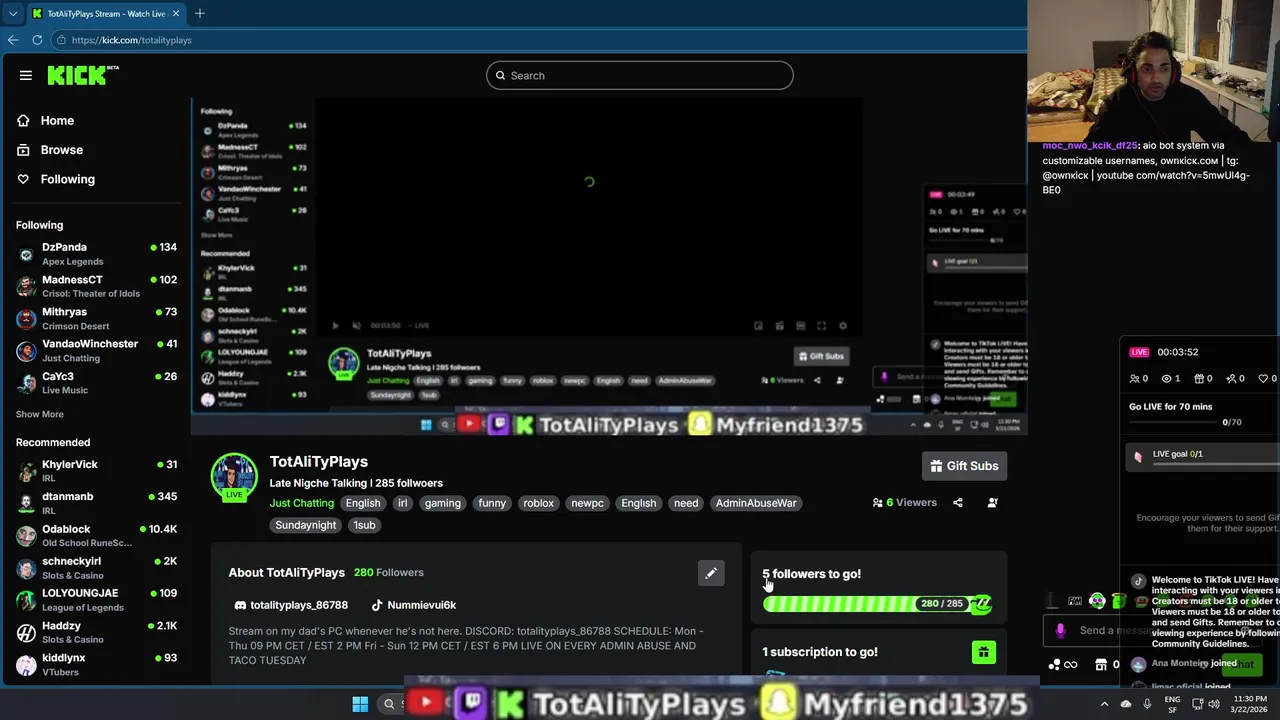Click green gift icon beside subscription goal
Image resolution: width=1280 pixels, height=720 pixels.
983,653
